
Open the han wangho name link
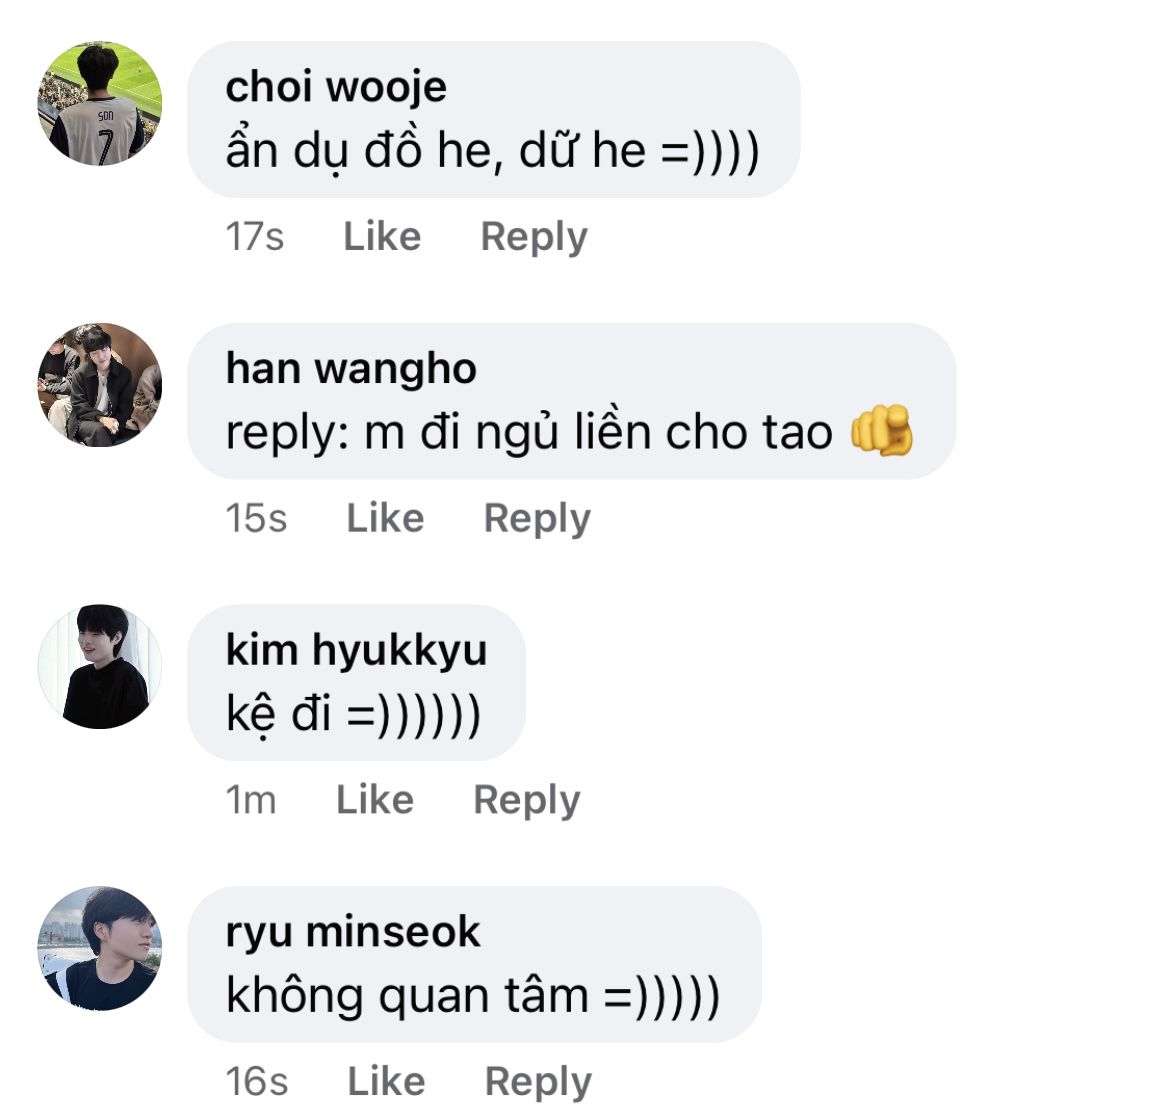351,369
